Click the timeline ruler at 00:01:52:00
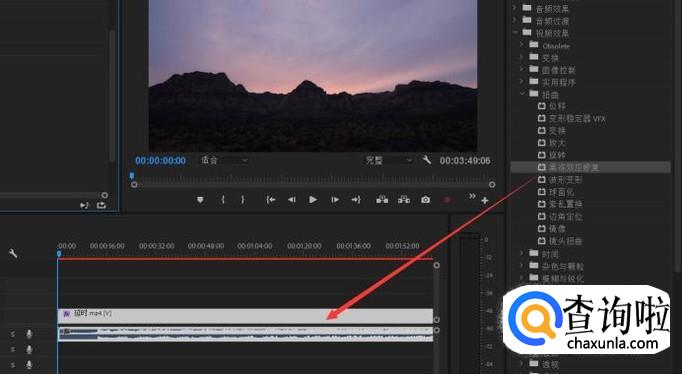The width and height of the screenshot is (682, 374). pyautogui.click(x=402, y=246)
